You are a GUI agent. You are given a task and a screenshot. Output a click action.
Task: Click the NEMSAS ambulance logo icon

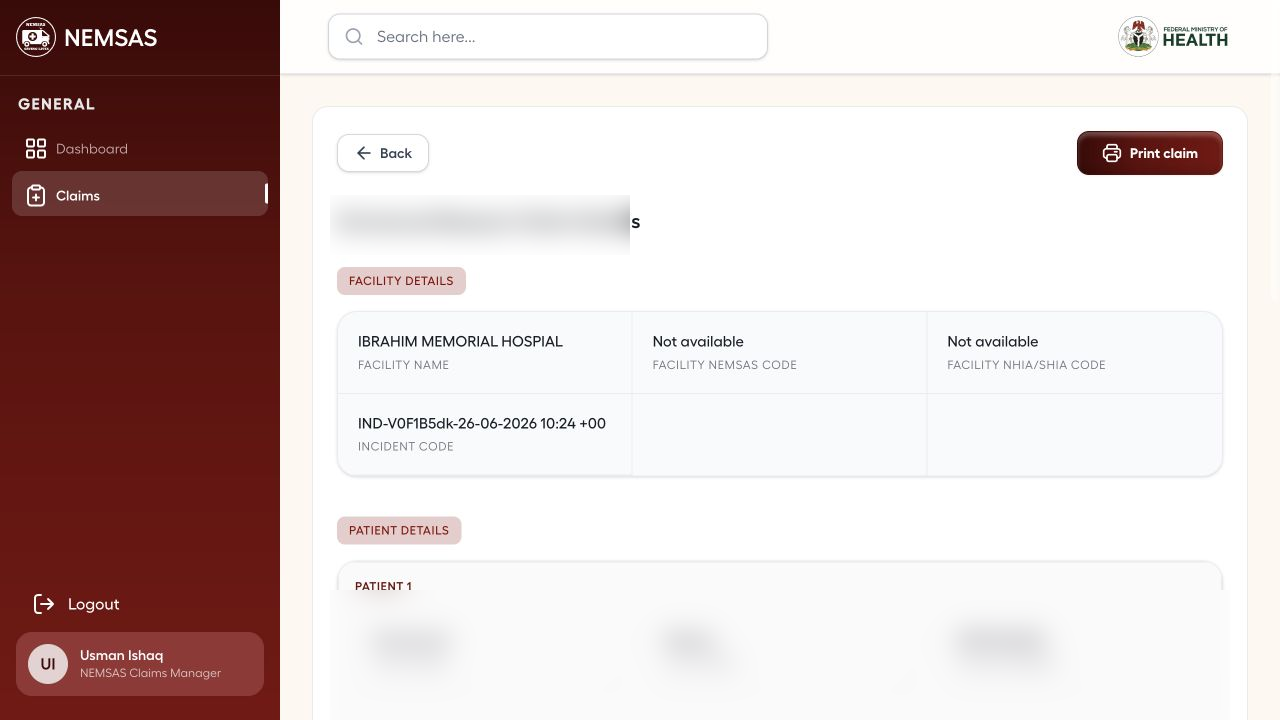click(x=36, y=37)
